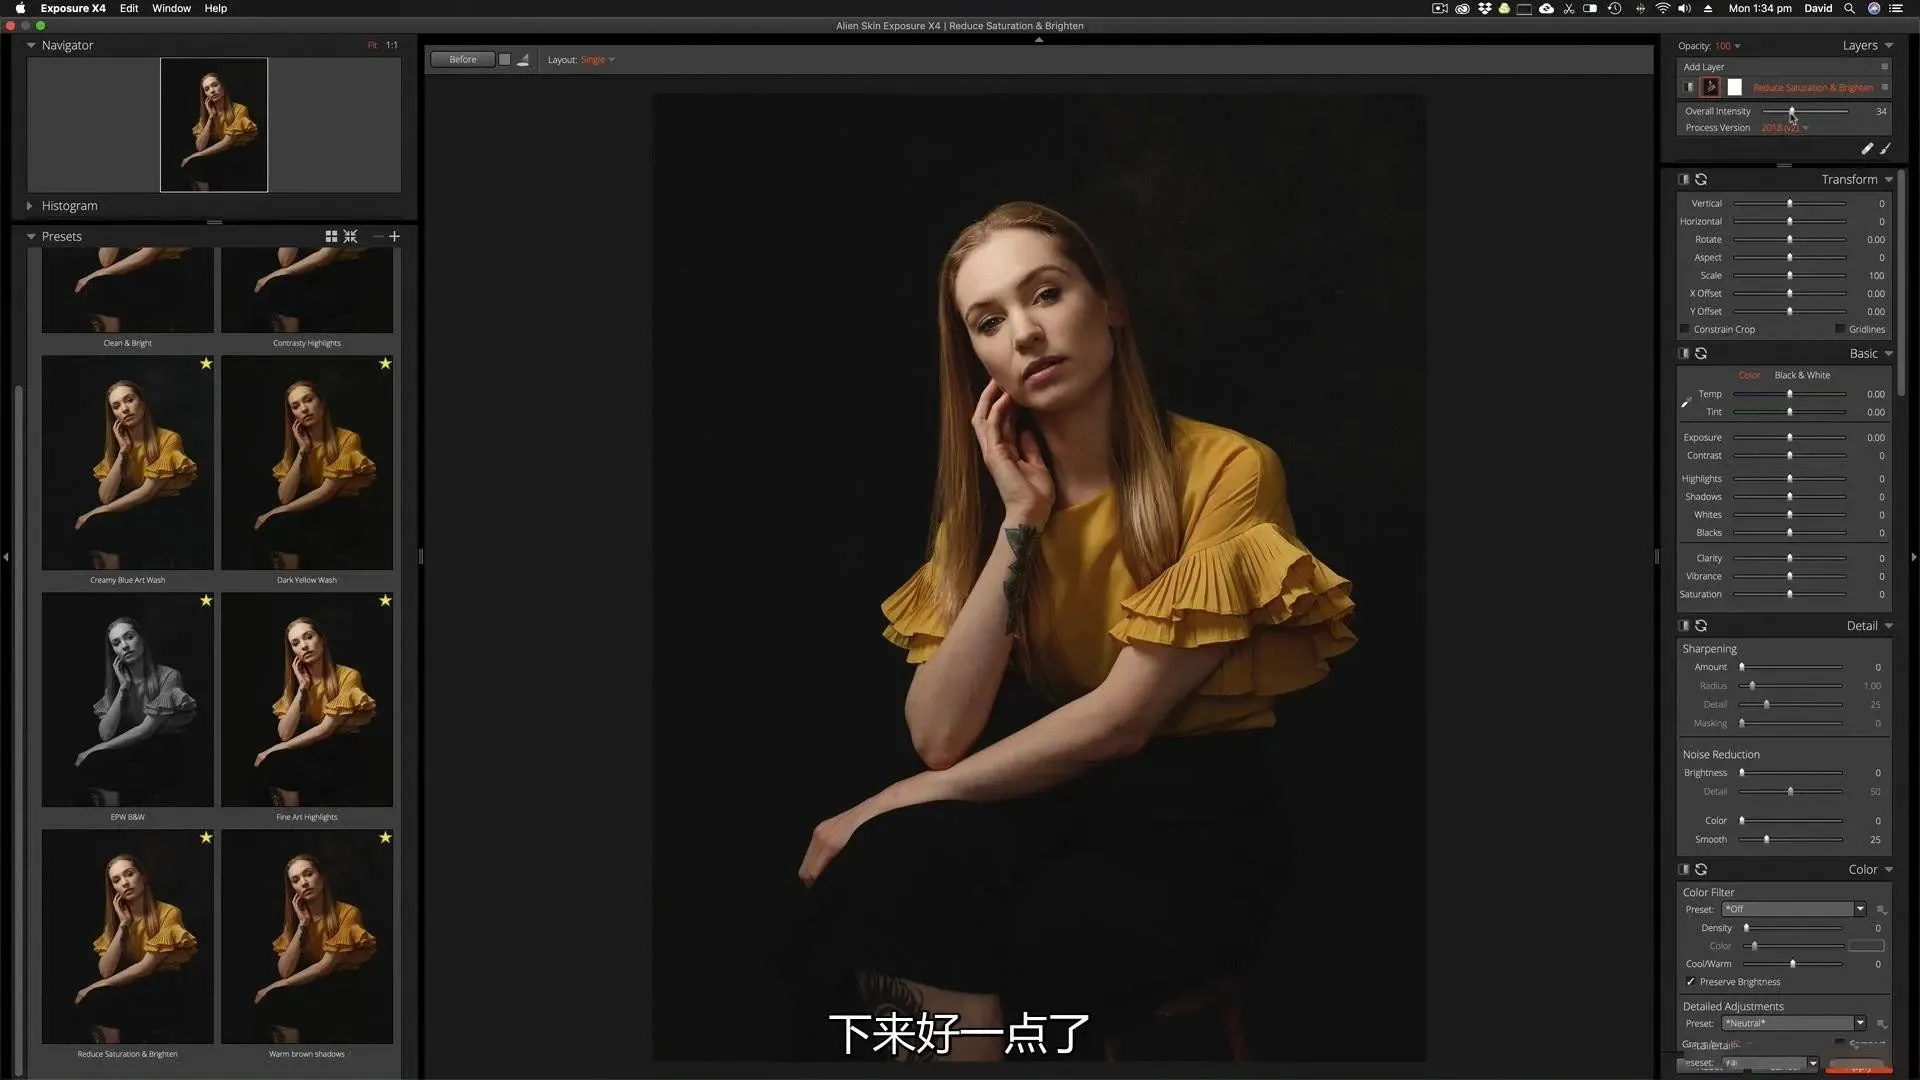Toggle the Basic panel on/off switch
This screenshot has width=1920, height=1080.
click(x=1684, y=353)
